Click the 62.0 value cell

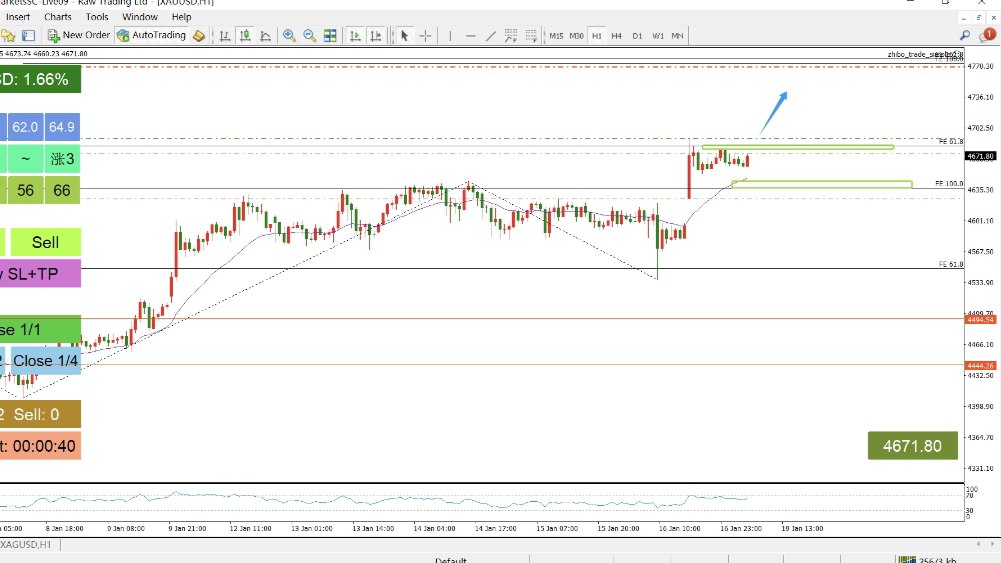coord(25,127)
